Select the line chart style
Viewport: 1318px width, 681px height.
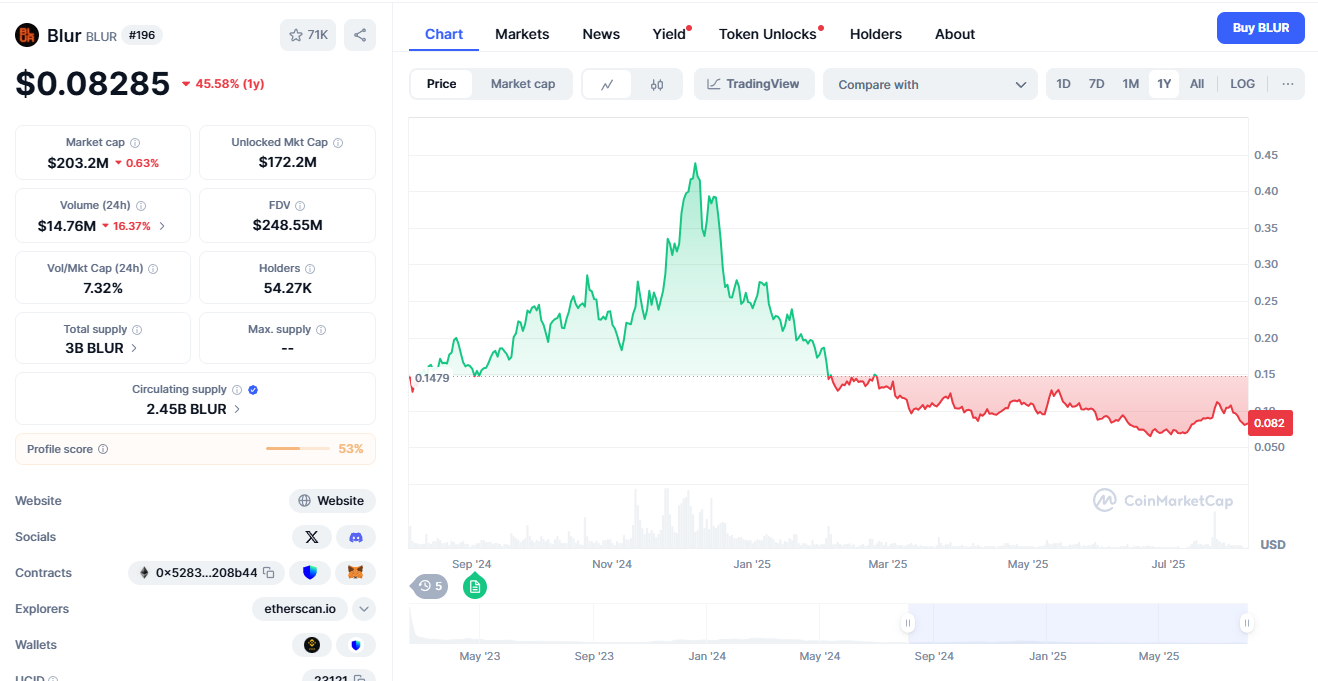click(607, 85)
